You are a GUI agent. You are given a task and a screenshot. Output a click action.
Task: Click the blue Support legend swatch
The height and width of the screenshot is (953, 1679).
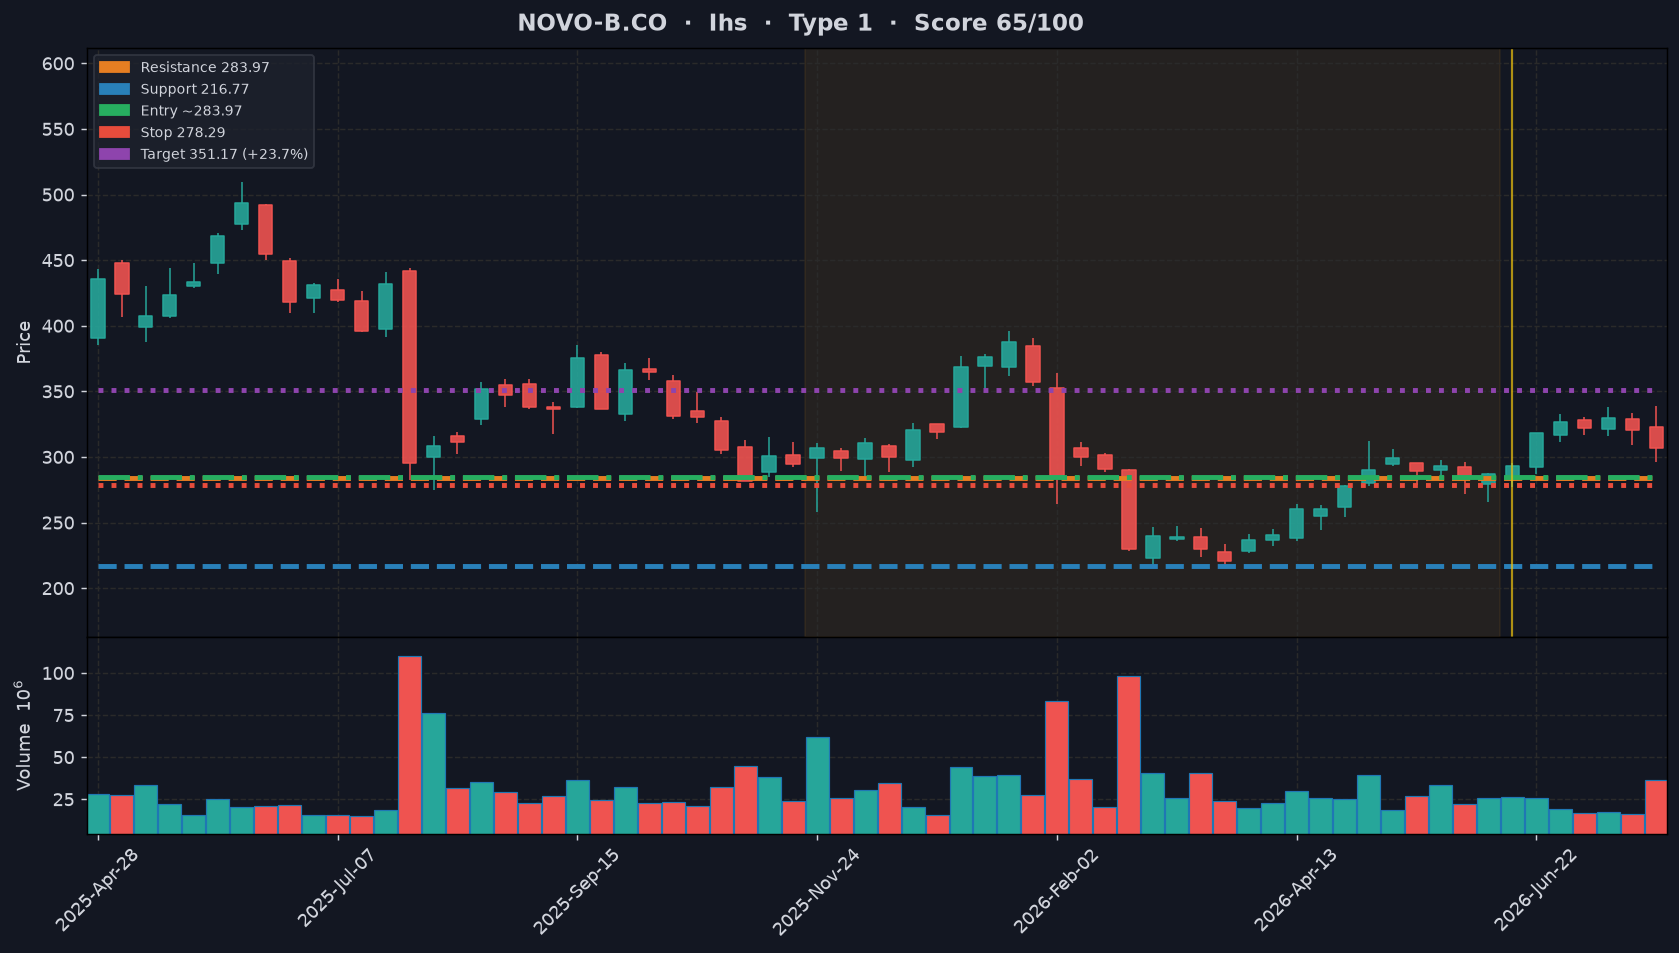click(114, 89)
